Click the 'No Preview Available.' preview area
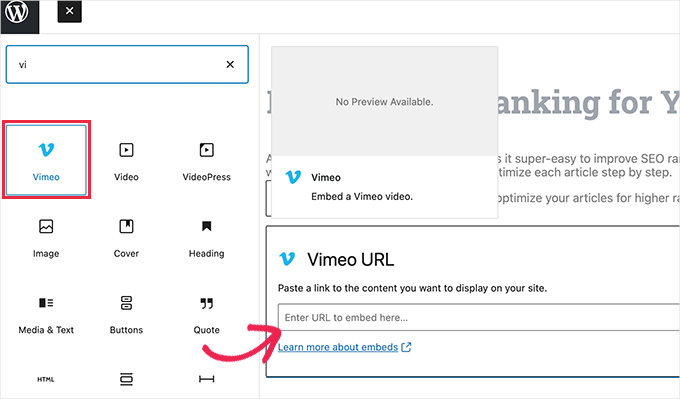The height and width of the screenshot is (399, 680). [384, 101]
